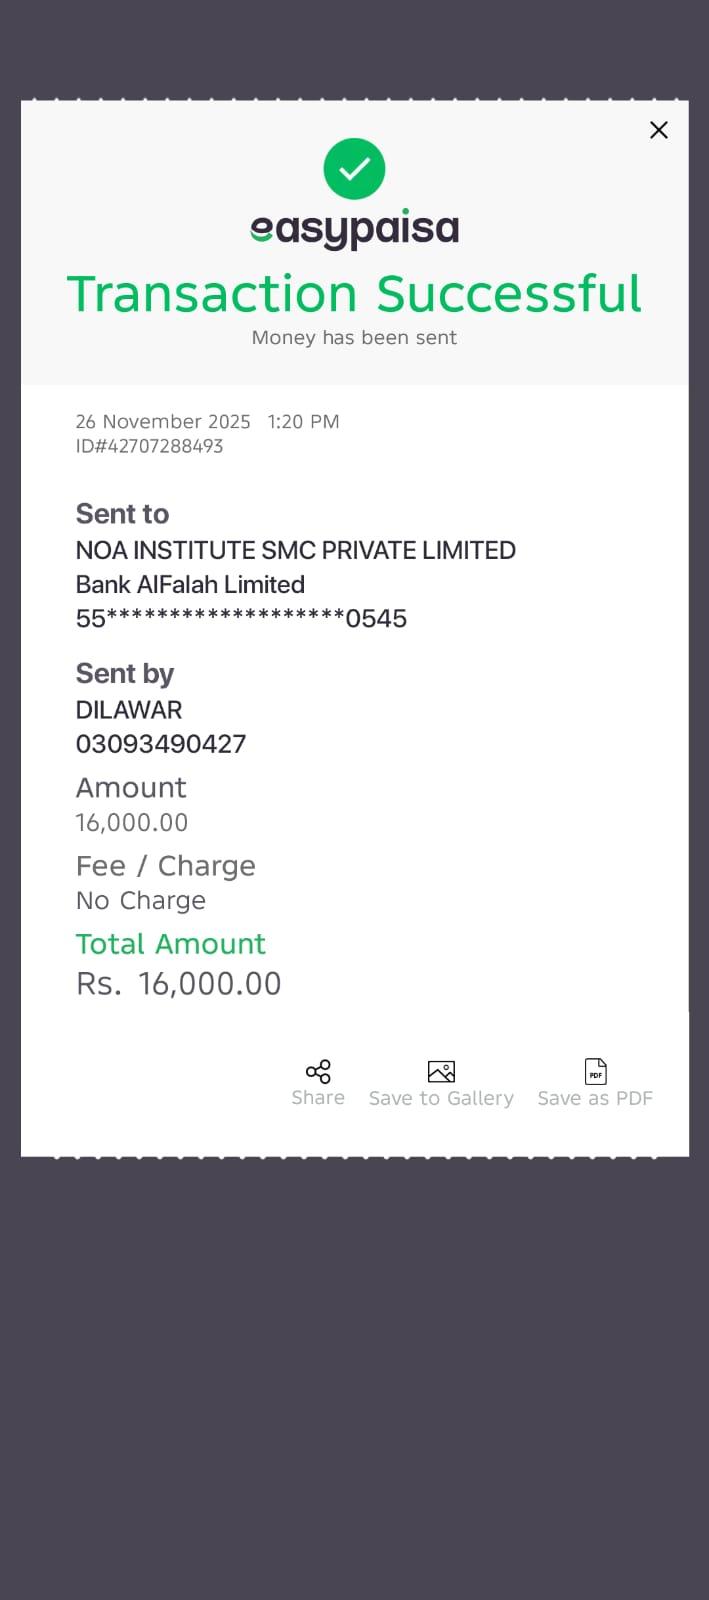
Task: Click the Save to Gallery picture icon
Action: [441, 1072]
